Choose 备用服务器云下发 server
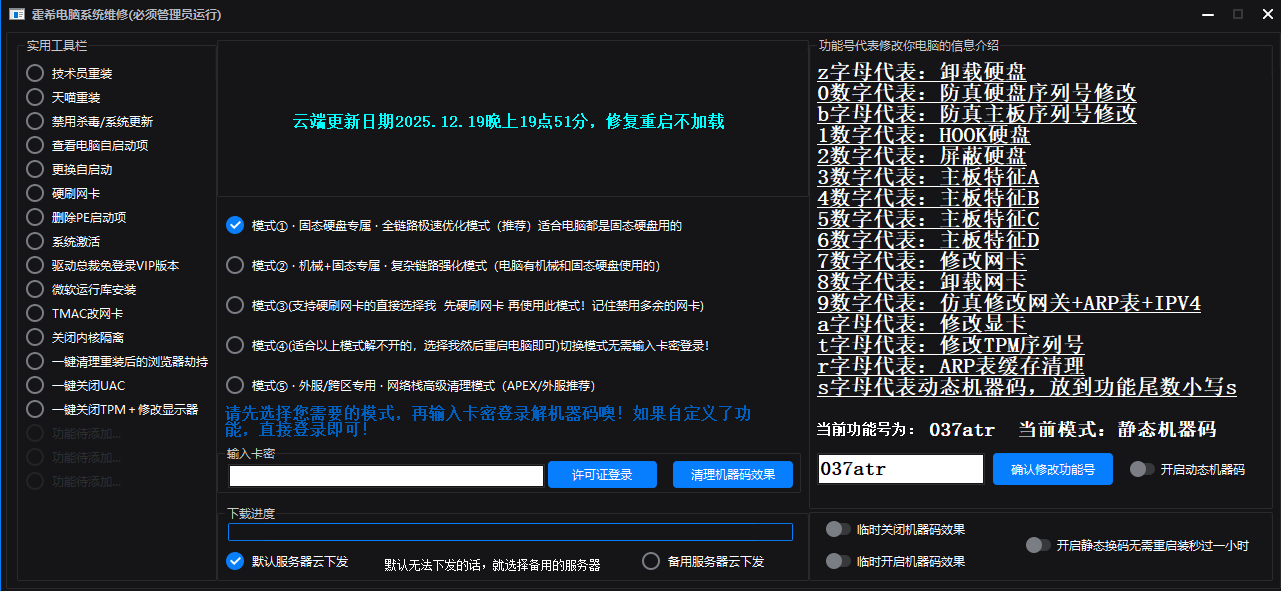Screen dimensions: 1281x591 pos(650,561)
